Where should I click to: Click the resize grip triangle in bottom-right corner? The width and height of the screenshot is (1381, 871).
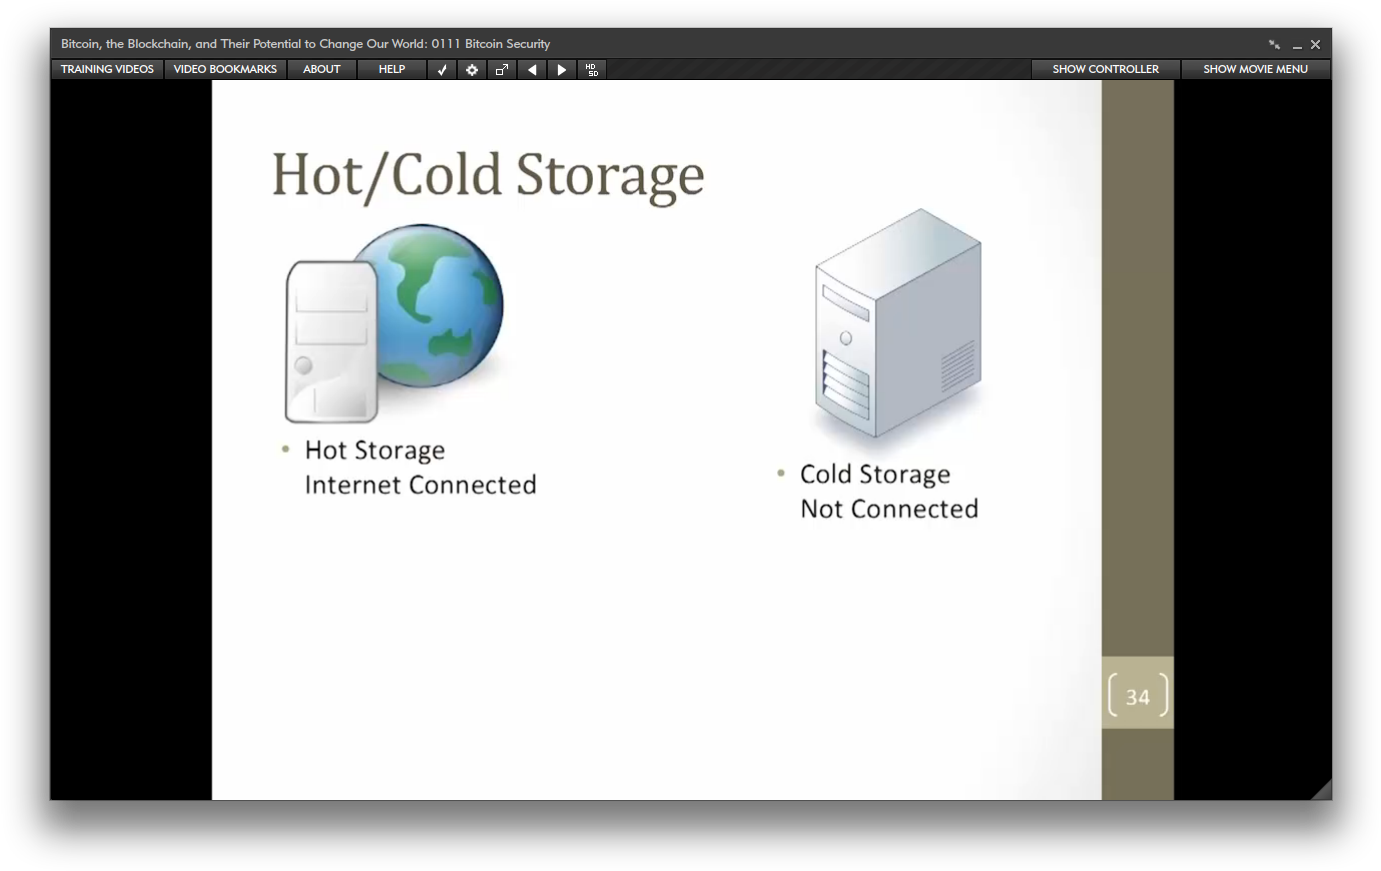click(1322, 788)
